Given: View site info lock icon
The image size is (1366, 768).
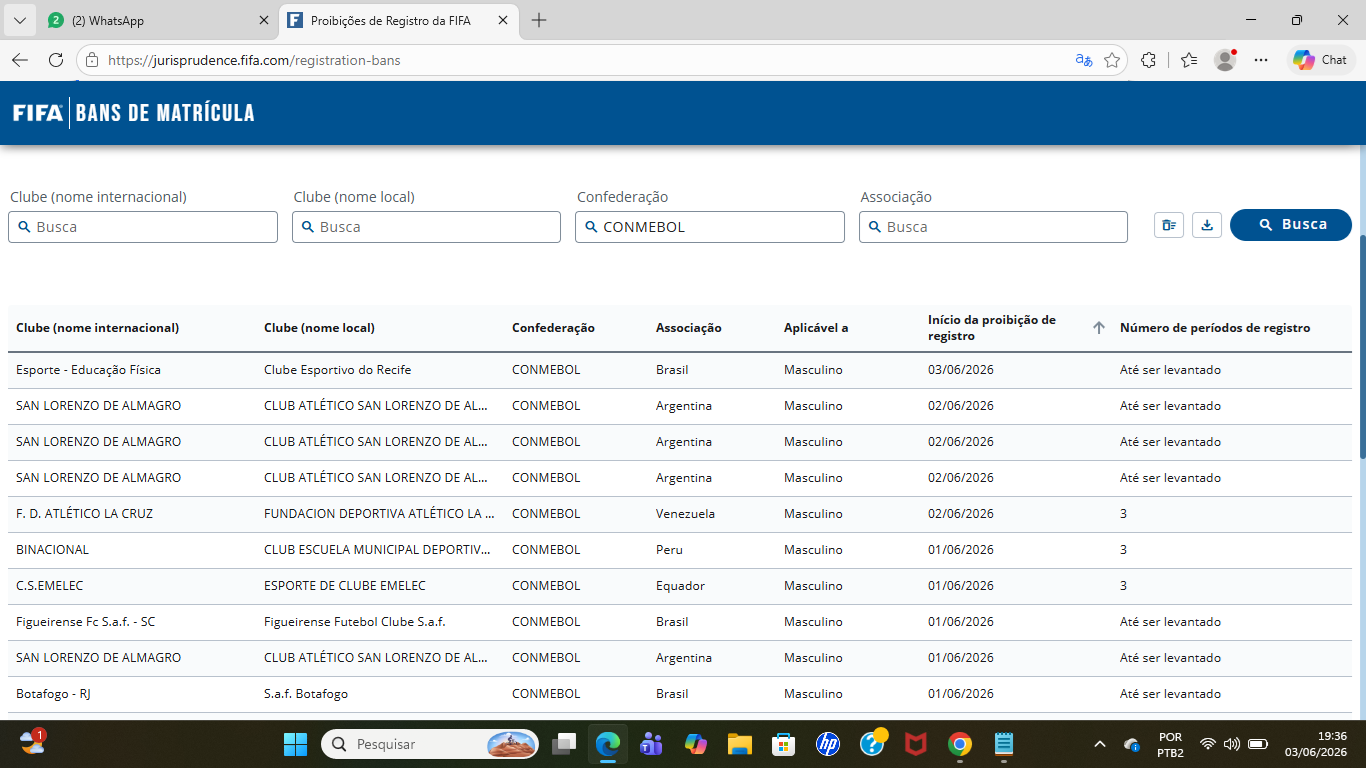Looking at the screenshot, I should point(92,60).
